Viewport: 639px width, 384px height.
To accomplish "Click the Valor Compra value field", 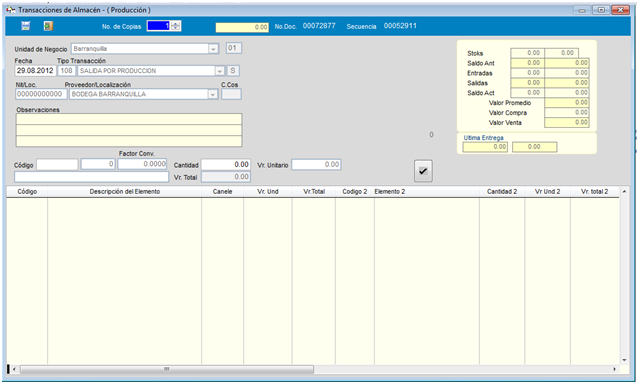I will point(567,113).
